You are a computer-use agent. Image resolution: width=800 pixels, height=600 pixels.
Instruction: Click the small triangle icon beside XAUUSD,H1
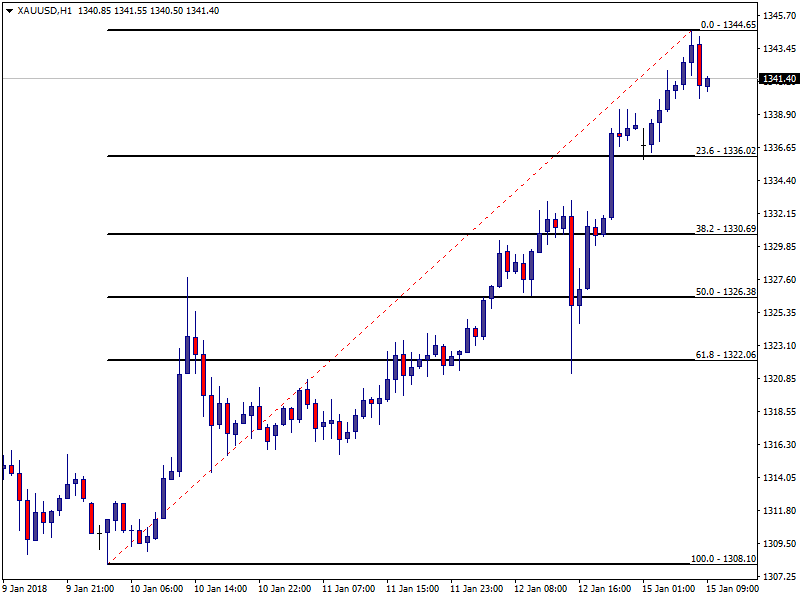click(x=9, y=10)
